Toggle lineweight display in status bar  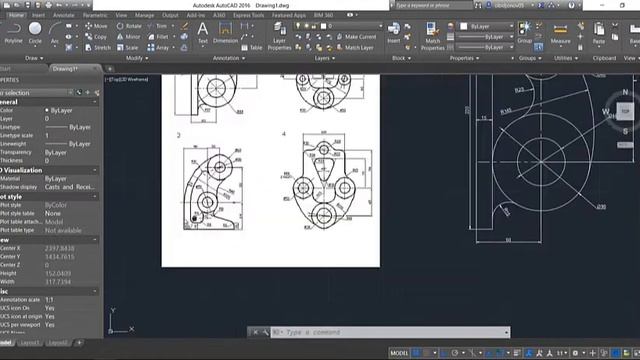(517, 353)
